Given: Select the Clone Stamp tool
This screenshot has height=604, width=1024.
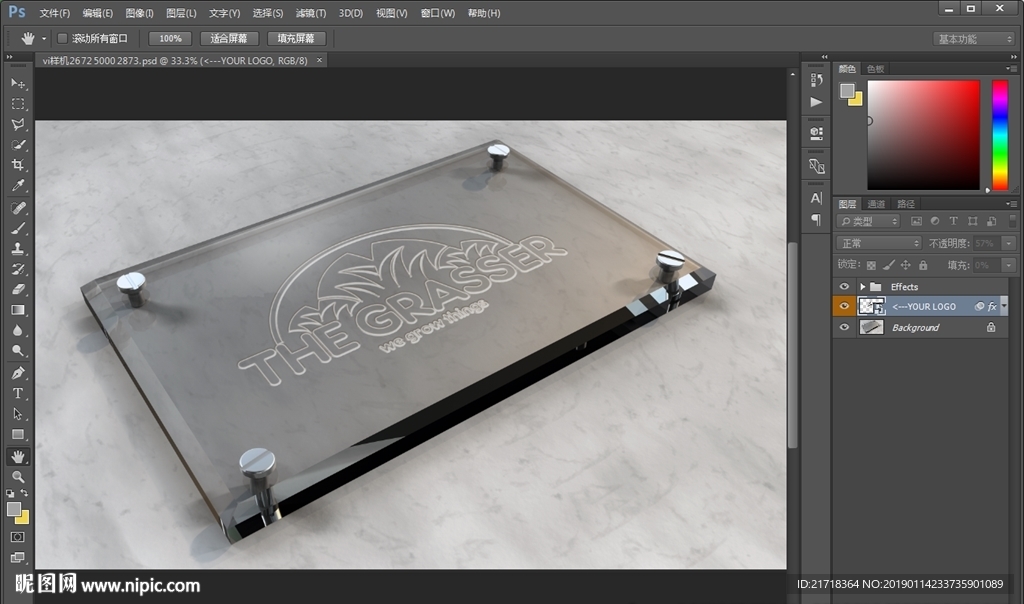Looking at the screenshot, I should [x=18, y=248].
